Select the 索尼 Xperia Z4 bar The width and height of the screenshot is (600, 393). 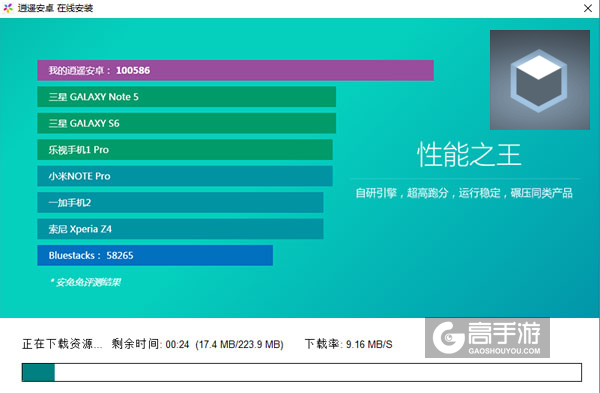[x=180, y=229]
